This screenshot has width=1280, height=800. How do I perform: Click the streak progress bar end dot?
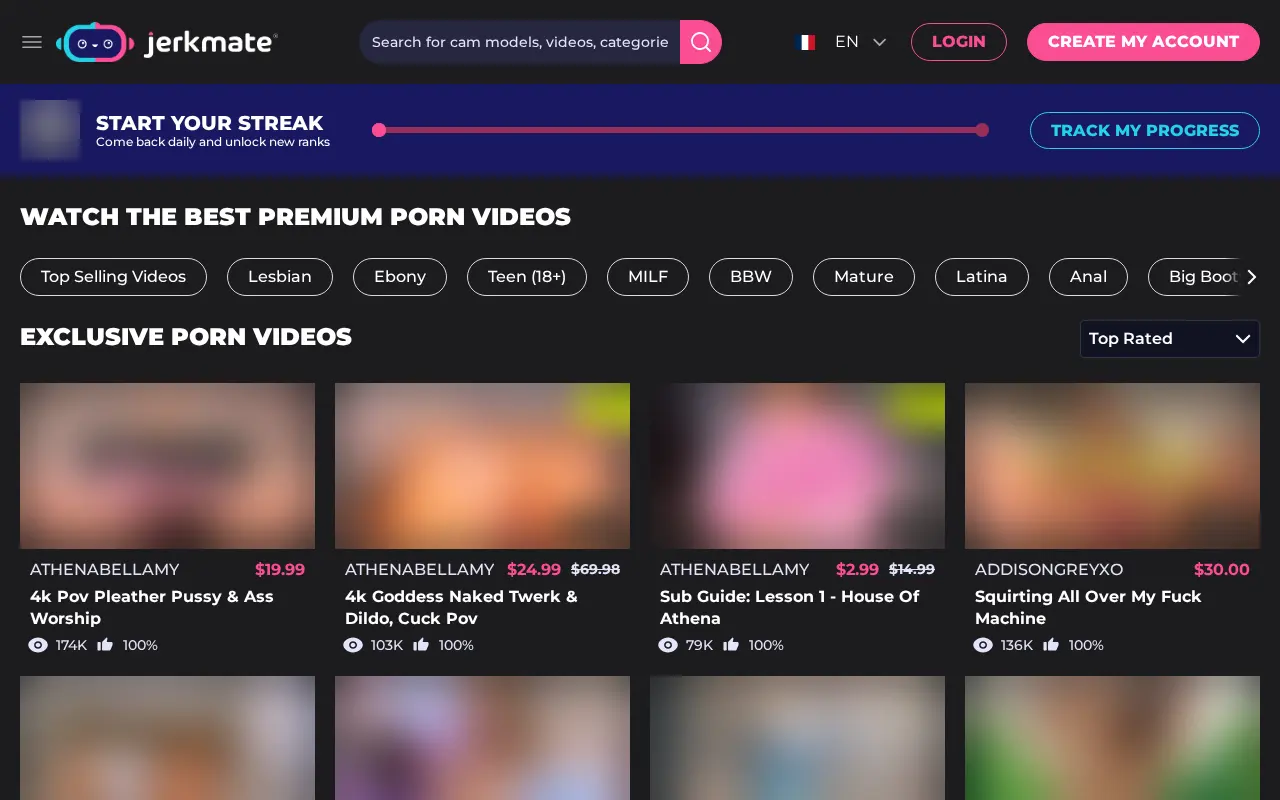click(x=982, y=130)
